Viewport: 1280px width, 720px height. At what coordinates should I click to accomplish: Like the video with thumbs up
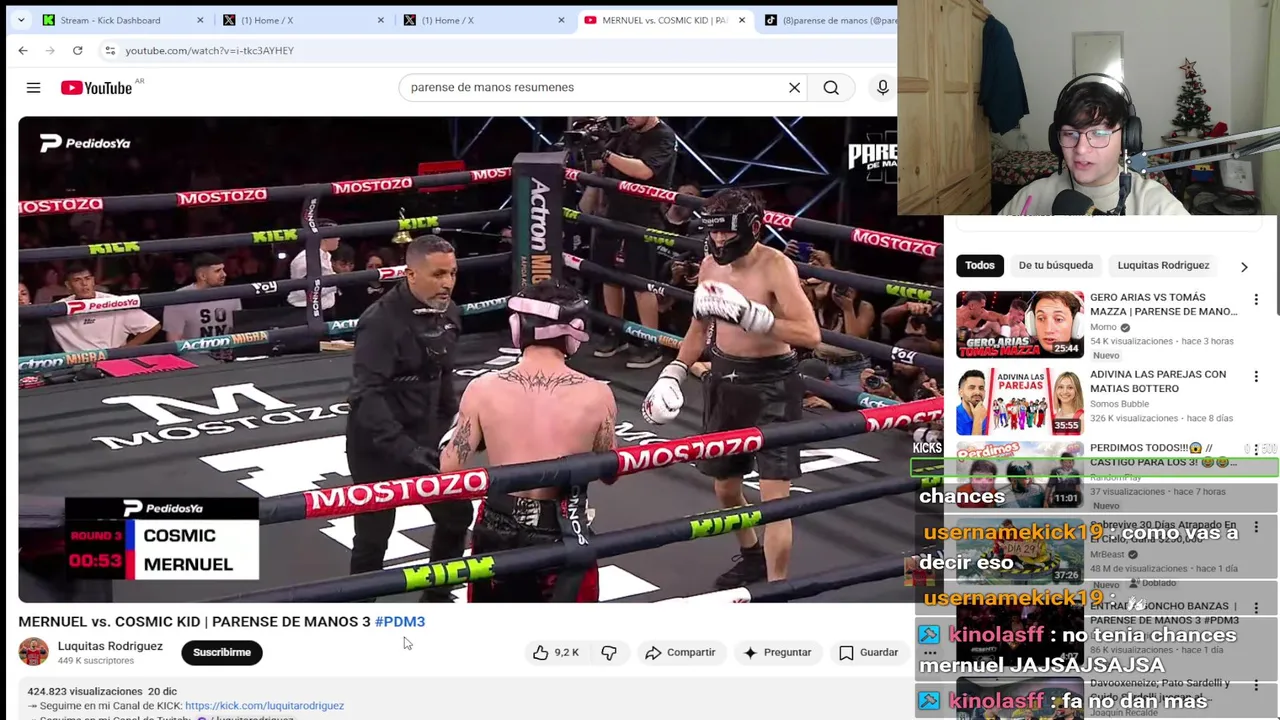[x=555, y=652]
